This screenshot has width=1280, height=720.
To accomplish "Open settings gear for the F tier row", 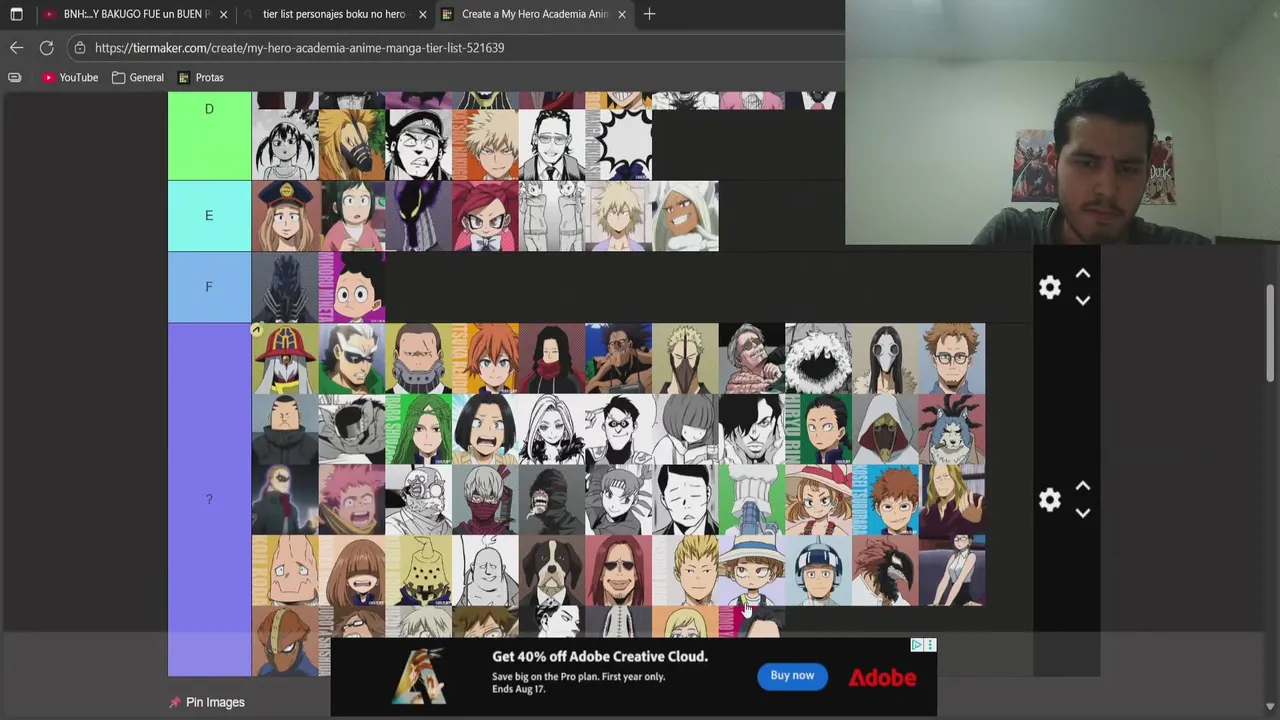I will coord(1049,288).
